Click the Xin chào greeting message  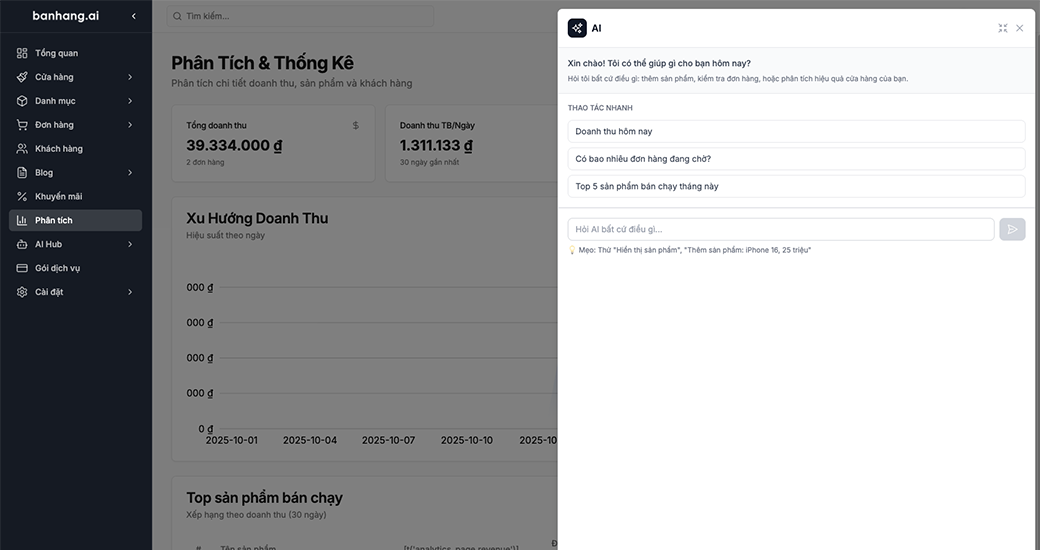[x=659, y=64]
